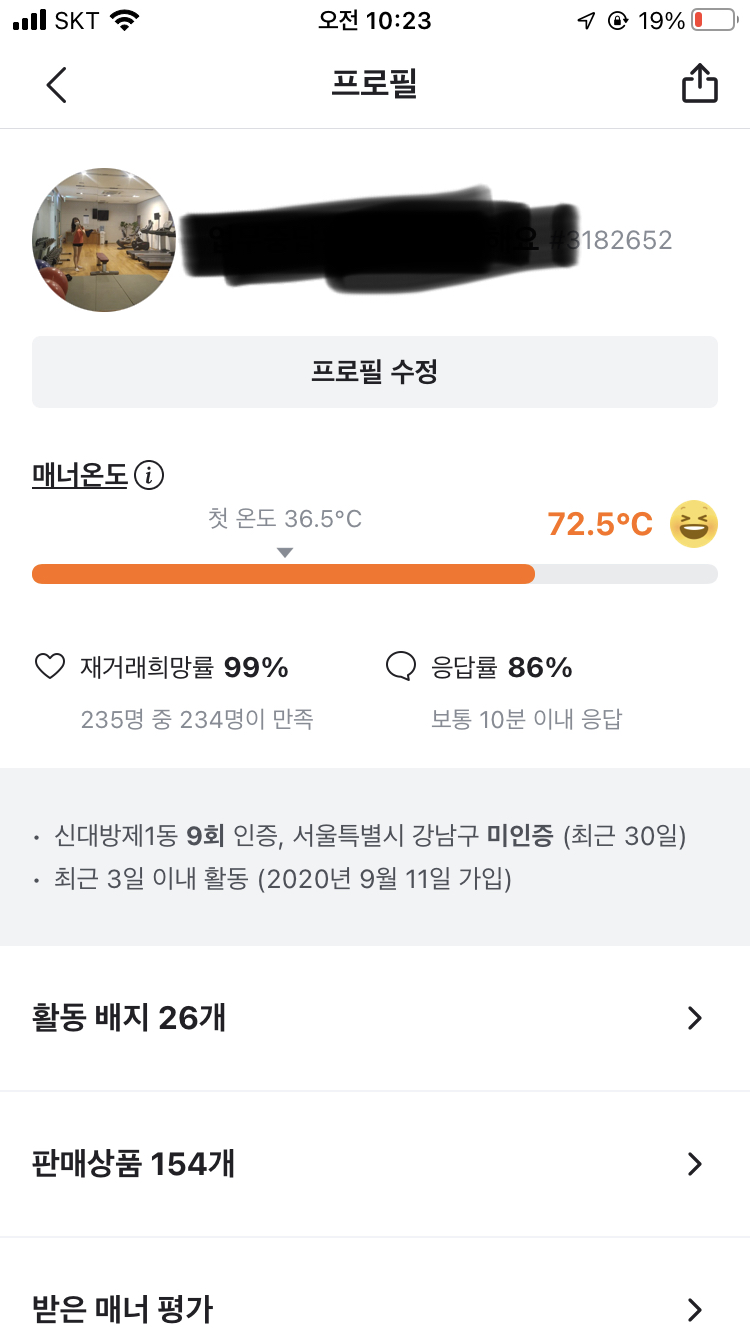
Task: Tap the 첫 온도 36.5°C marker triangle
Action: (285, 553)
